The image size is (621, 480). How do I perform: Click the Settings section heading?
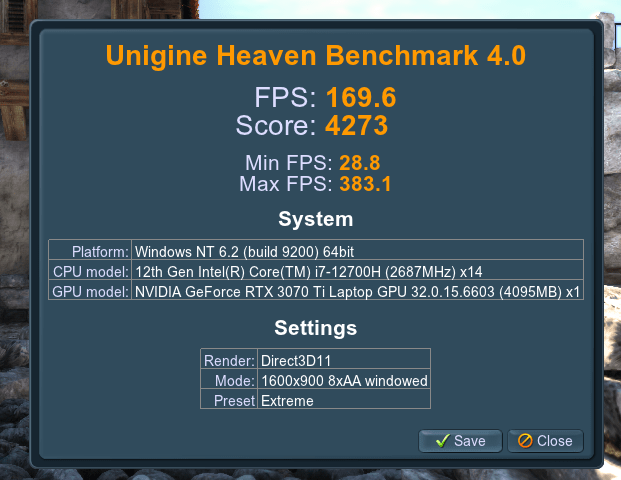[316, 328]
